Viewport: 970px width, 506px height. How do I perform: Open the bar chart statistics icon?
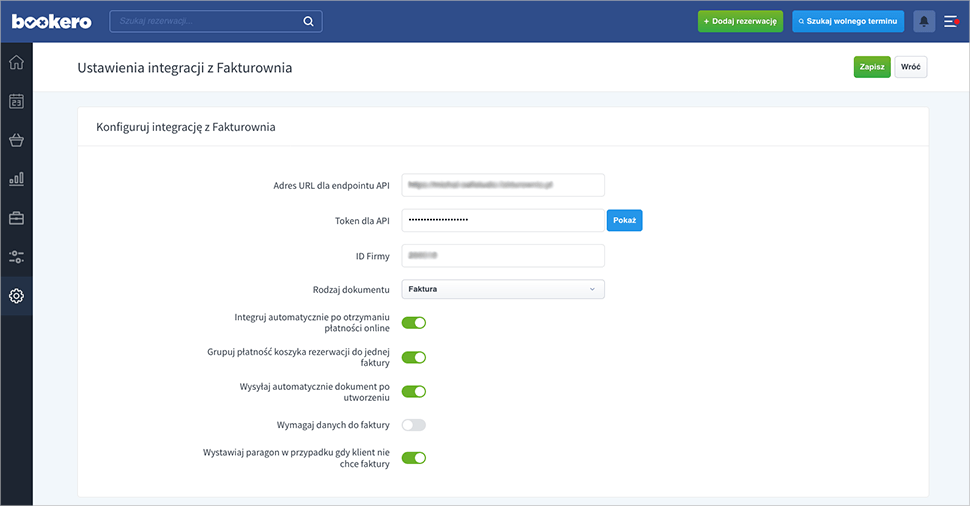[x=17, y=179]
